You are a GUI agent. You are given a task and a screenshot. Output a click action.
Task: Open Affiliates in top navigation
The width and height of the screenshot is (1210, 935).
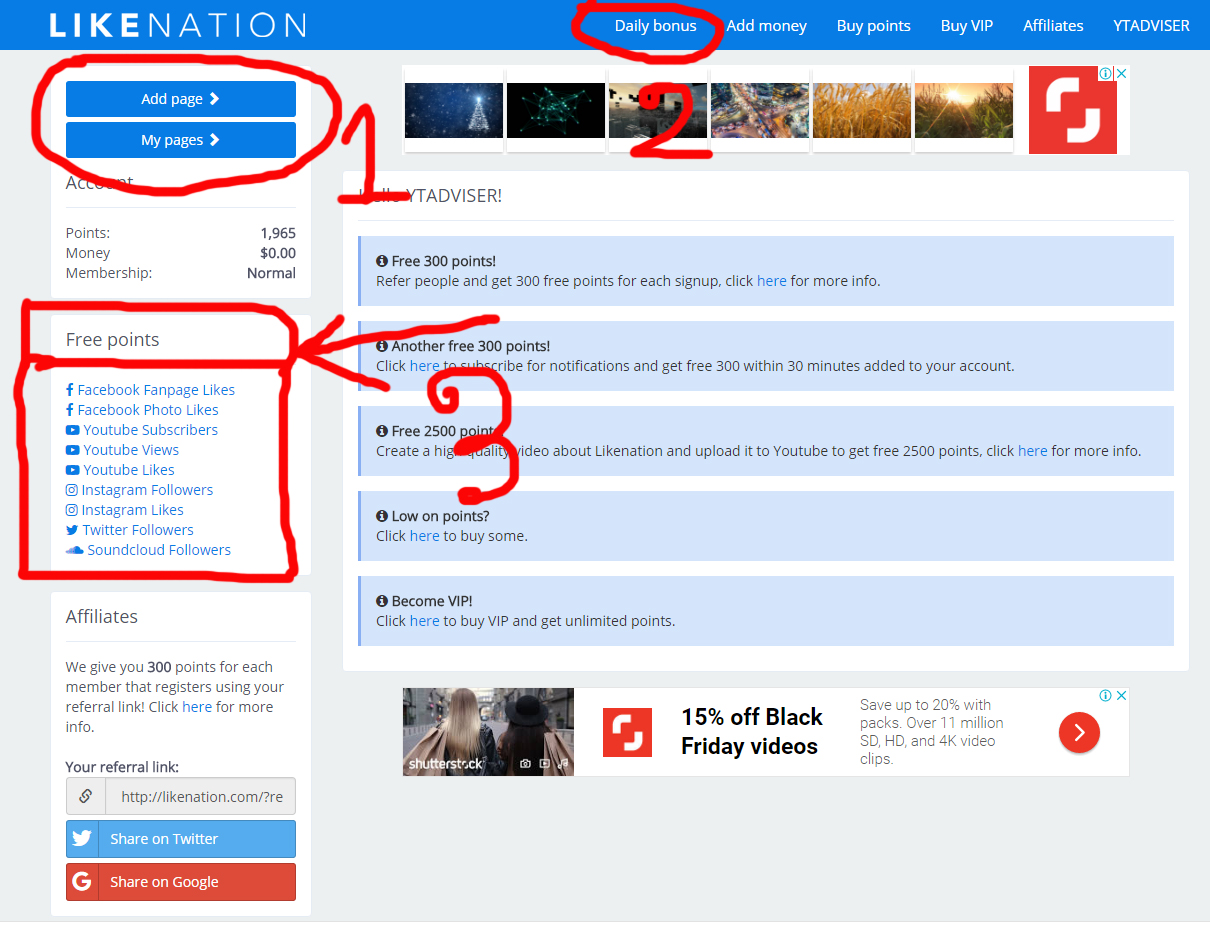click(x=1053, y=26)
